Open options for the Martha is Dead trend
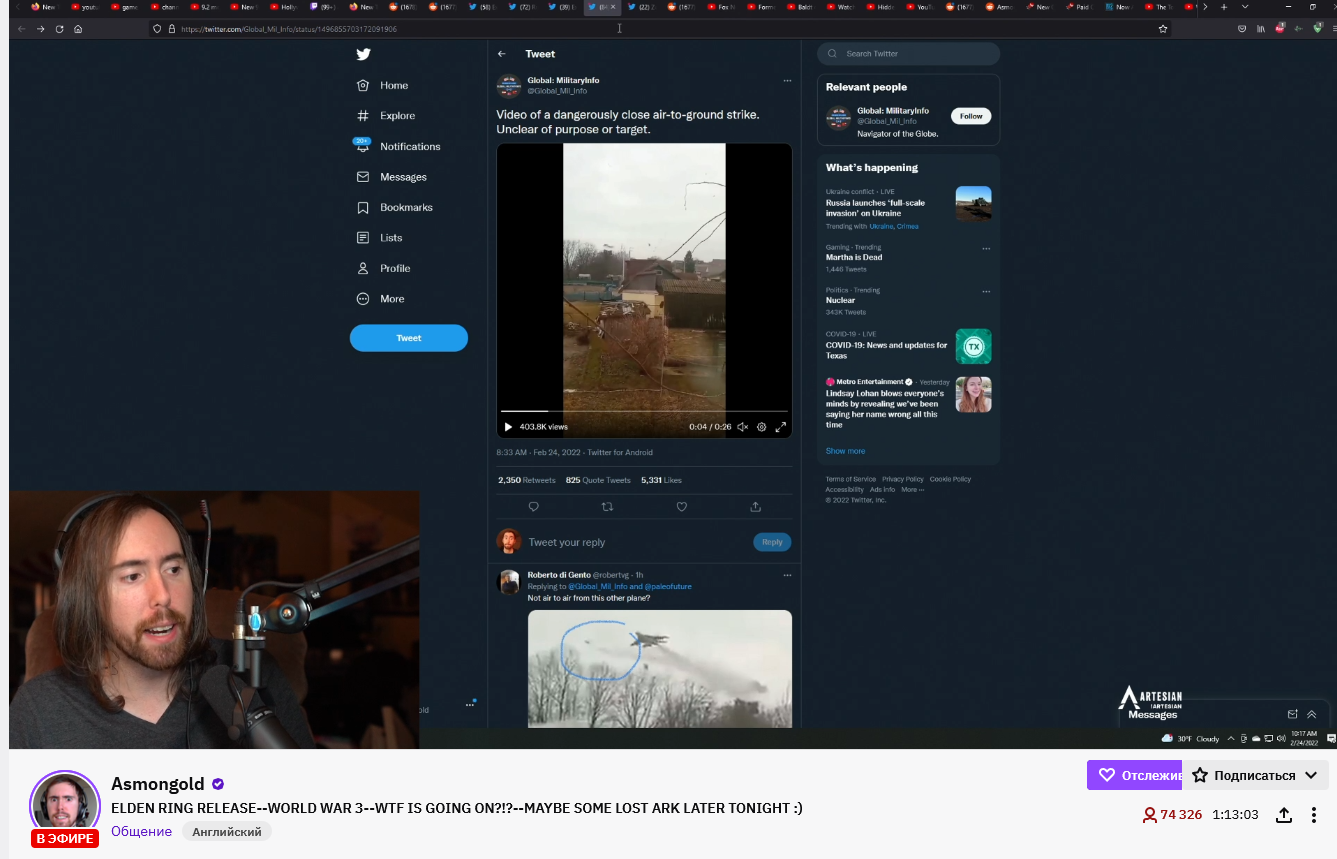Image resolution: width=1337 pixels, height=859 pixels. pos(986,248)
